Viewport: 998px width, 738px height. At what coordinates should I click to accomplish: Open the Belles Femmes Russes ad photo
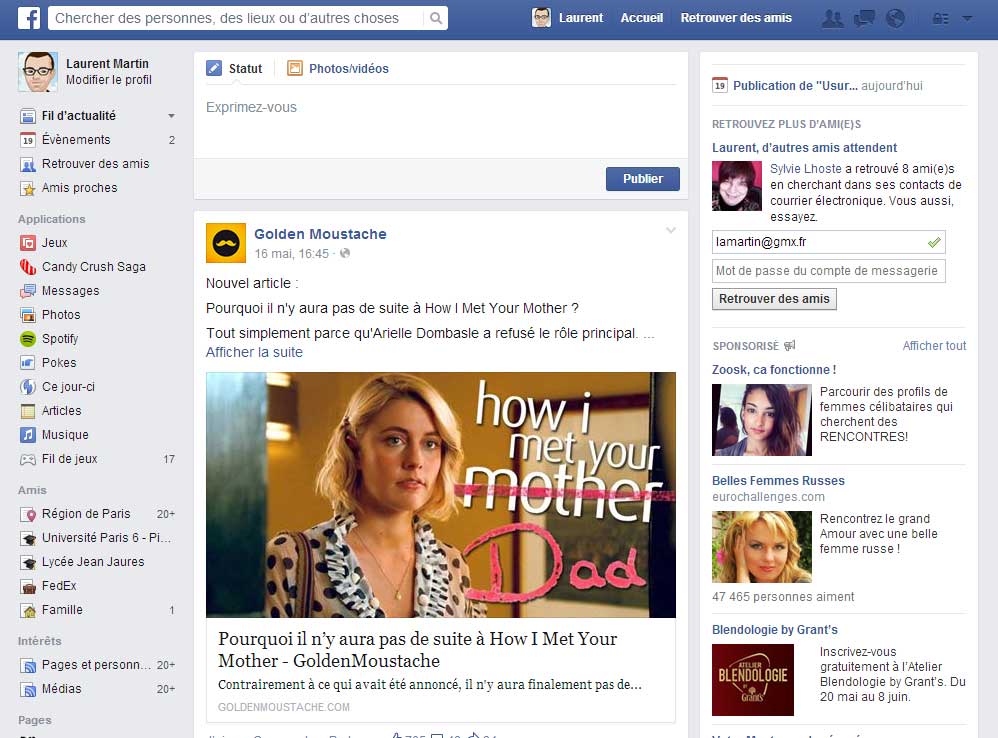point(762,547)
